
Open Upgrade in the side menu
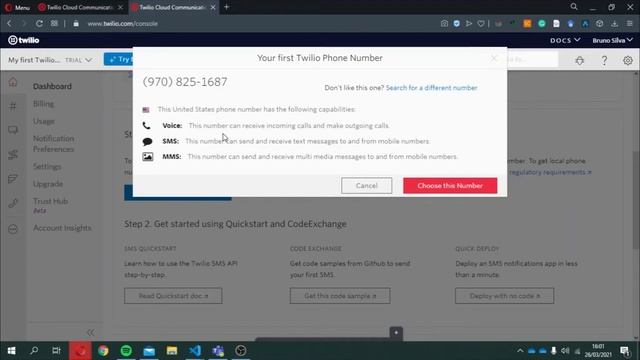coord(48,184)
